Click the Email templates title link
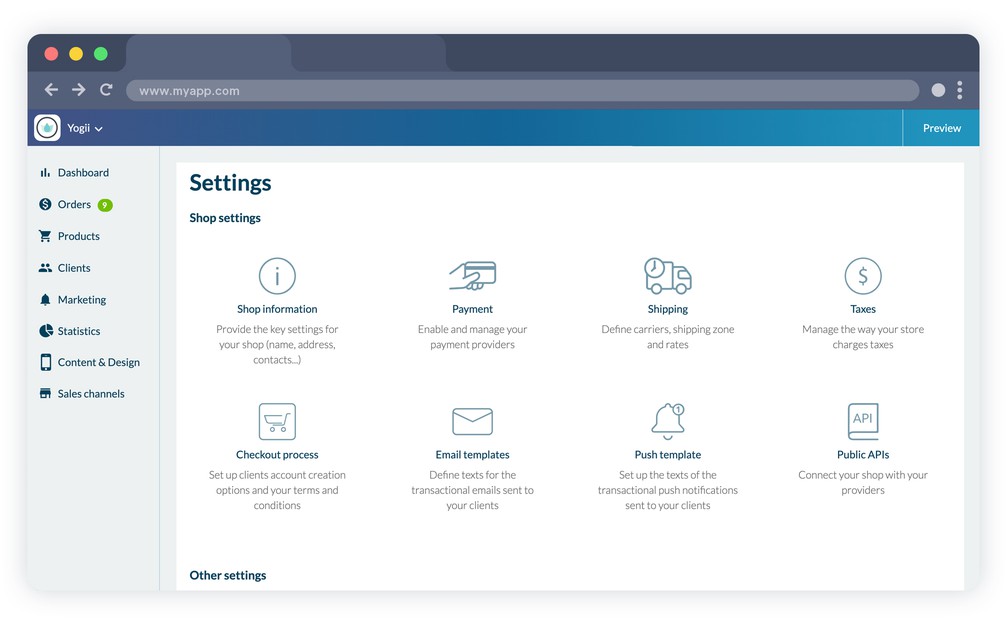This screenshot has width=1008, height=630. [472, 455]
